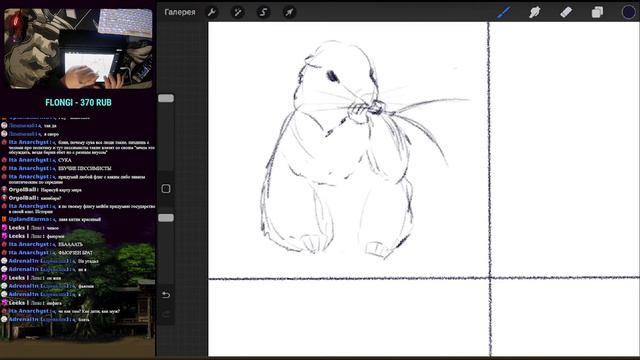Activate the Transform arrow tool
The height and width of the screenshot is (360, 640).
coord(289,12)
